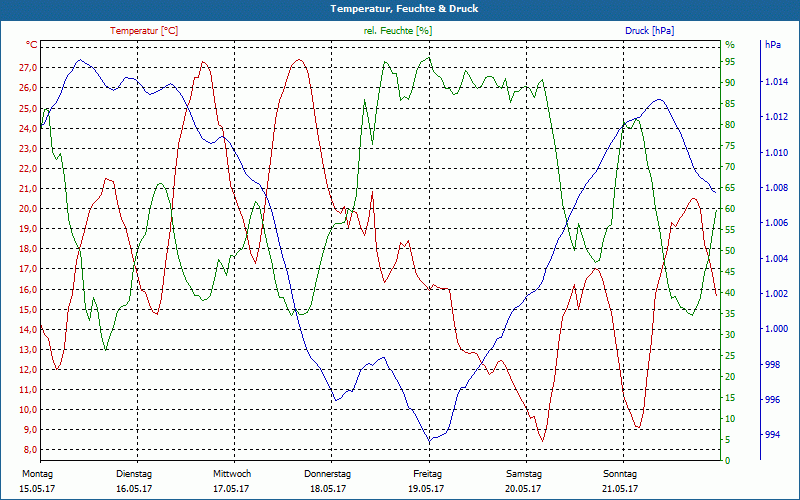Select the green 'rel. Feuchte [%]' legend label
800x500 pixels.
[x=397, y=31]
